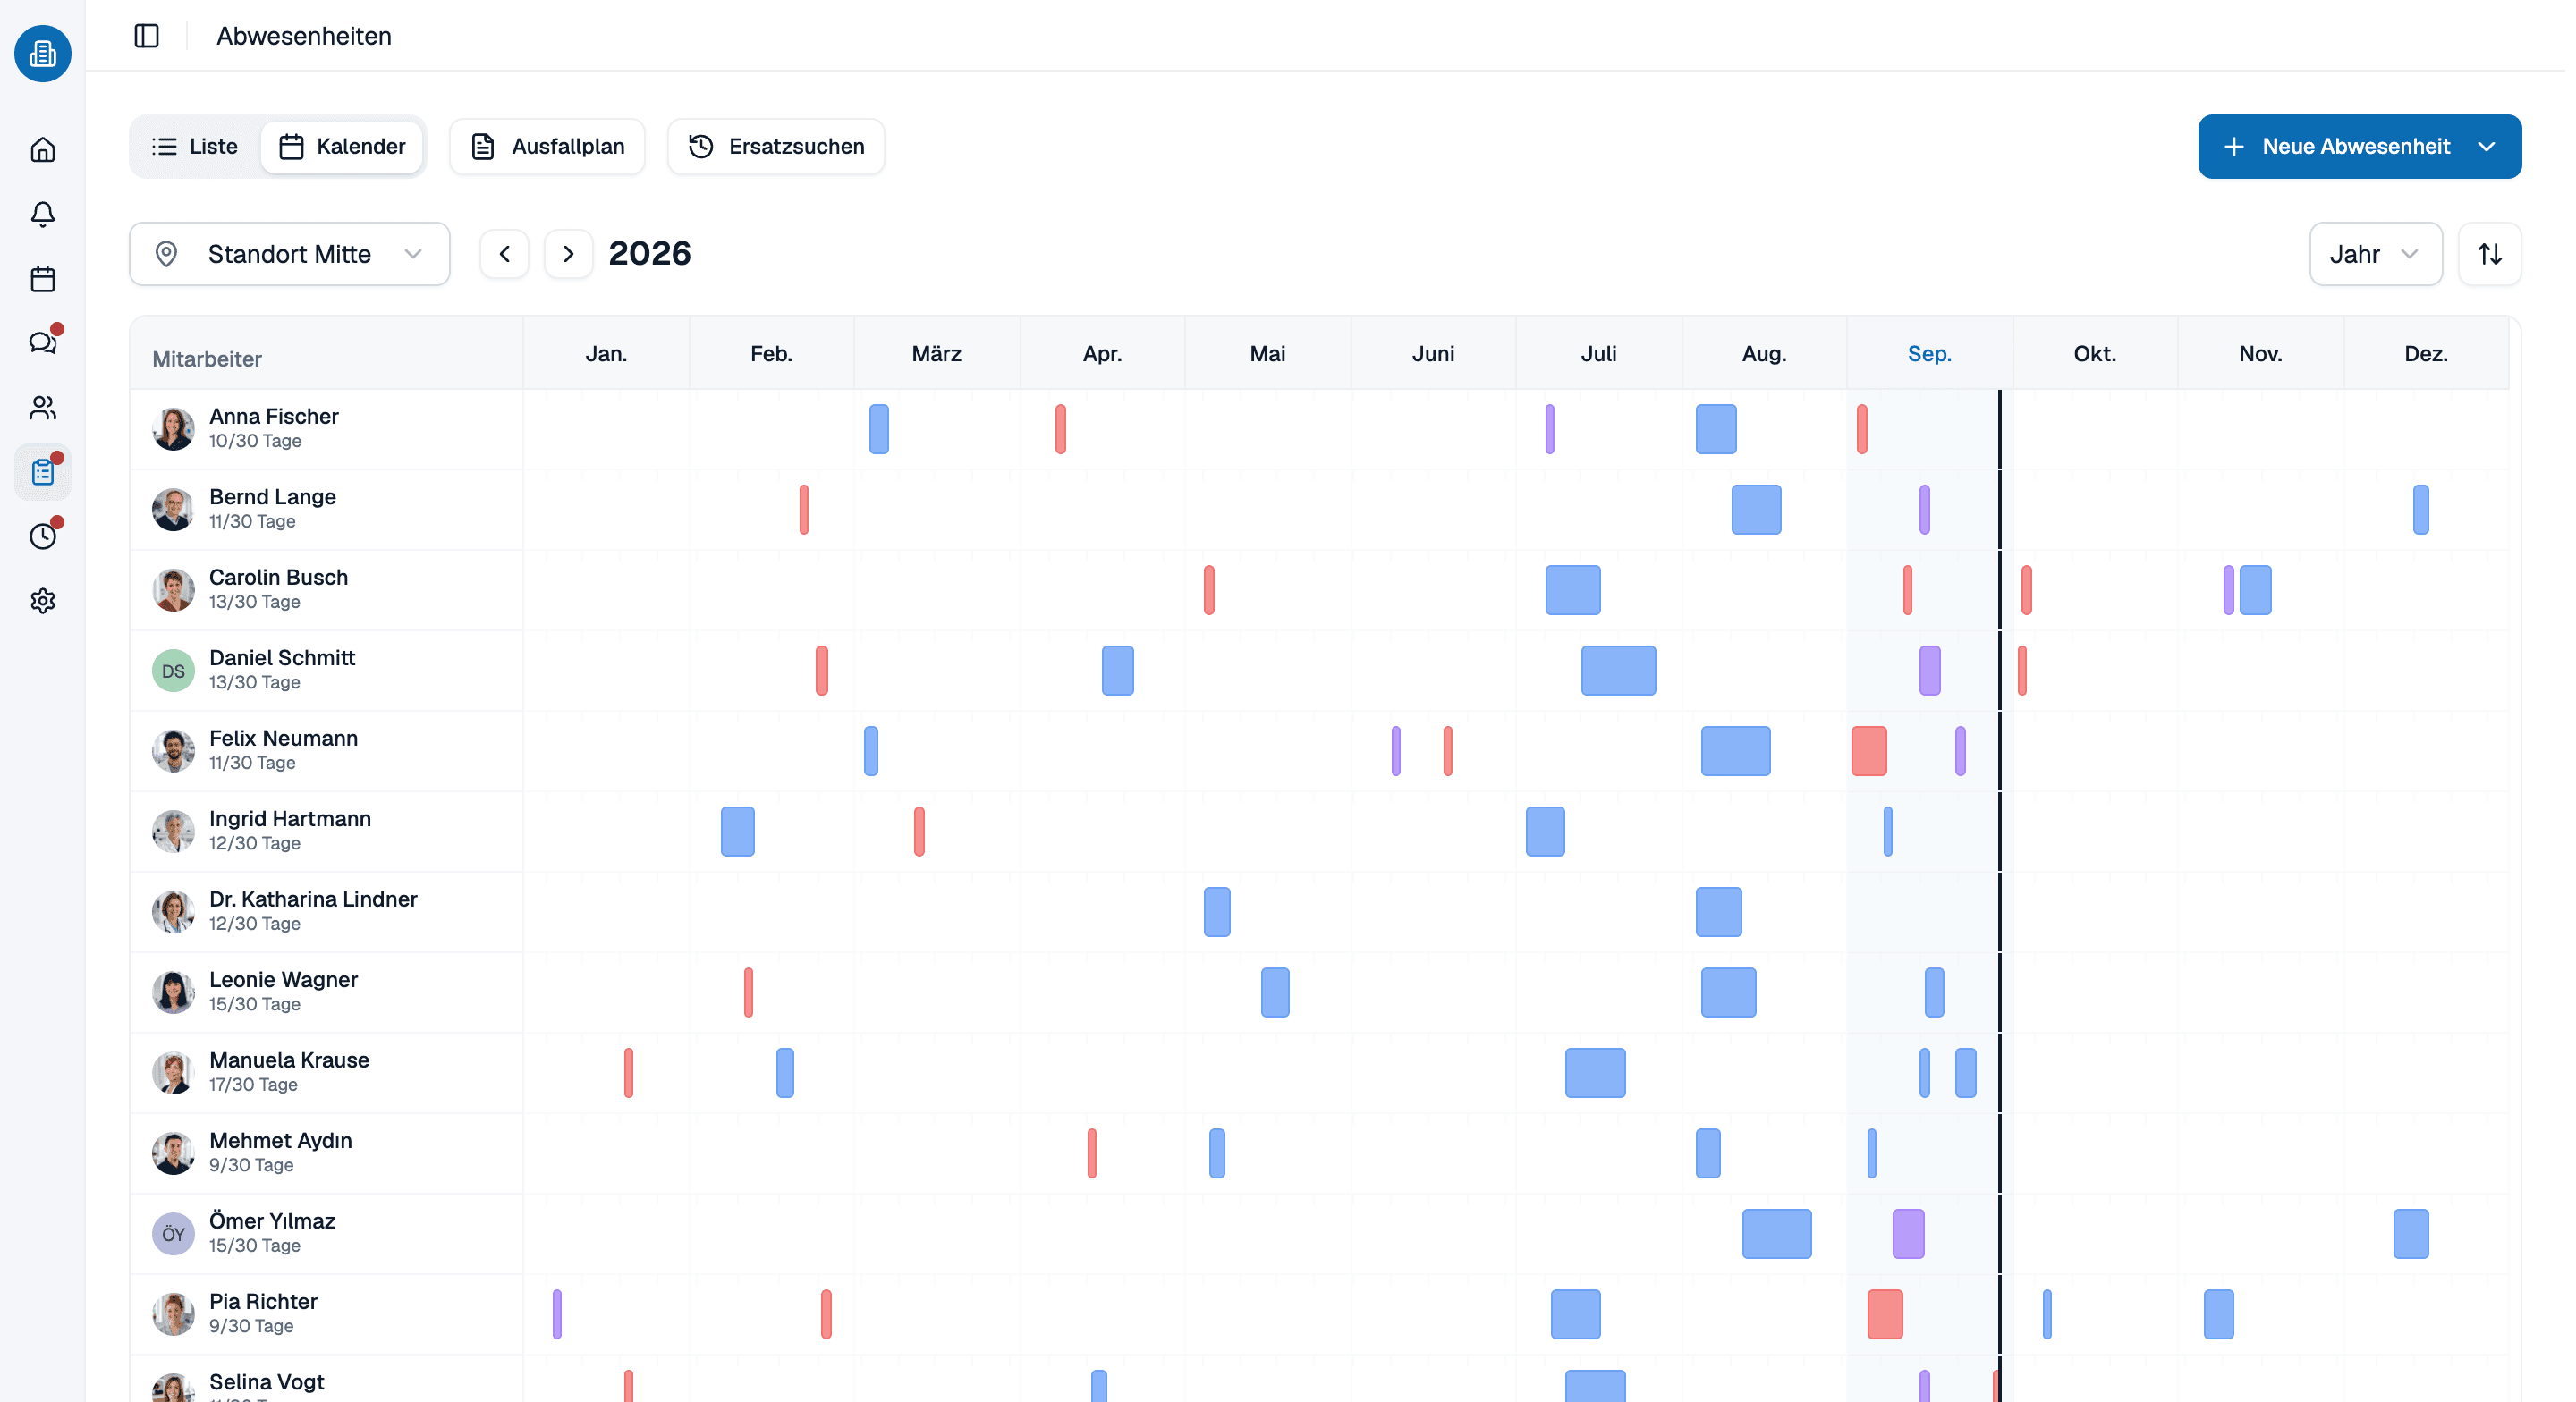Viewport: 2576px width, 1402px height.
Task: Click the Sep. month header
Action: [x=1929, y=354]
